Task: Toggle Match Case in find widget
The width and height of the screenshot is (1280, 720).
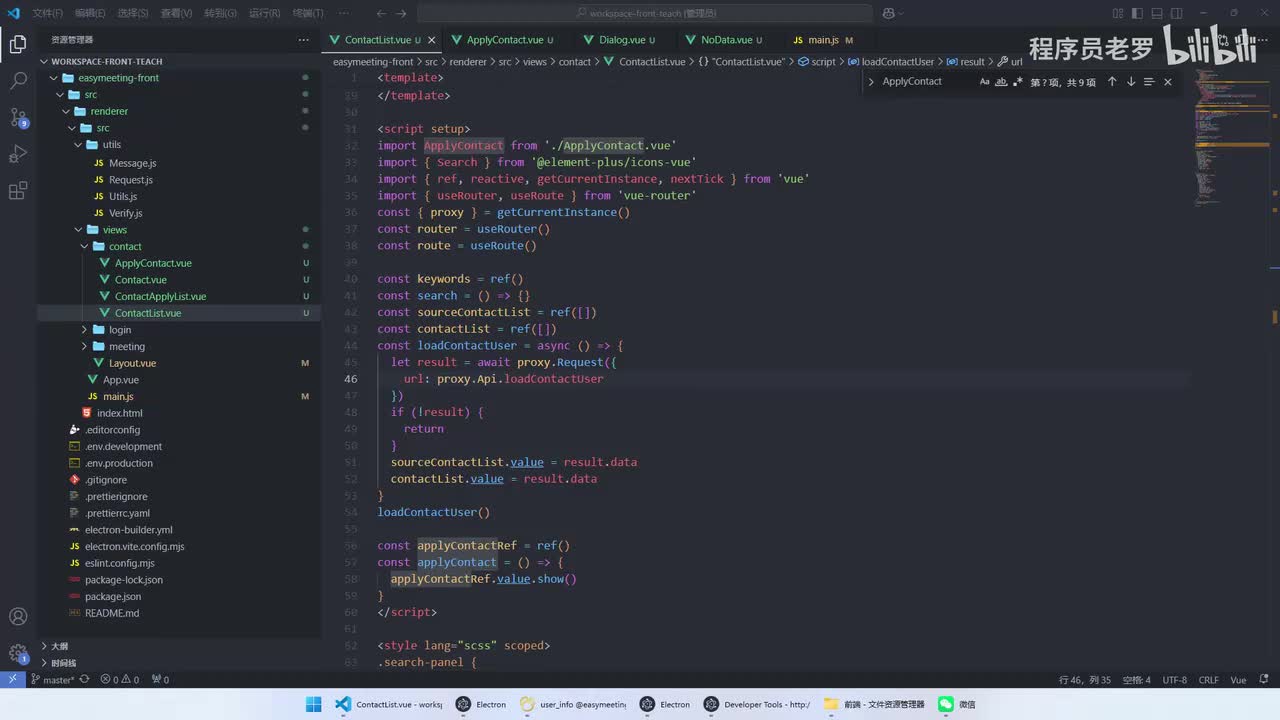Action: (984, 82)
